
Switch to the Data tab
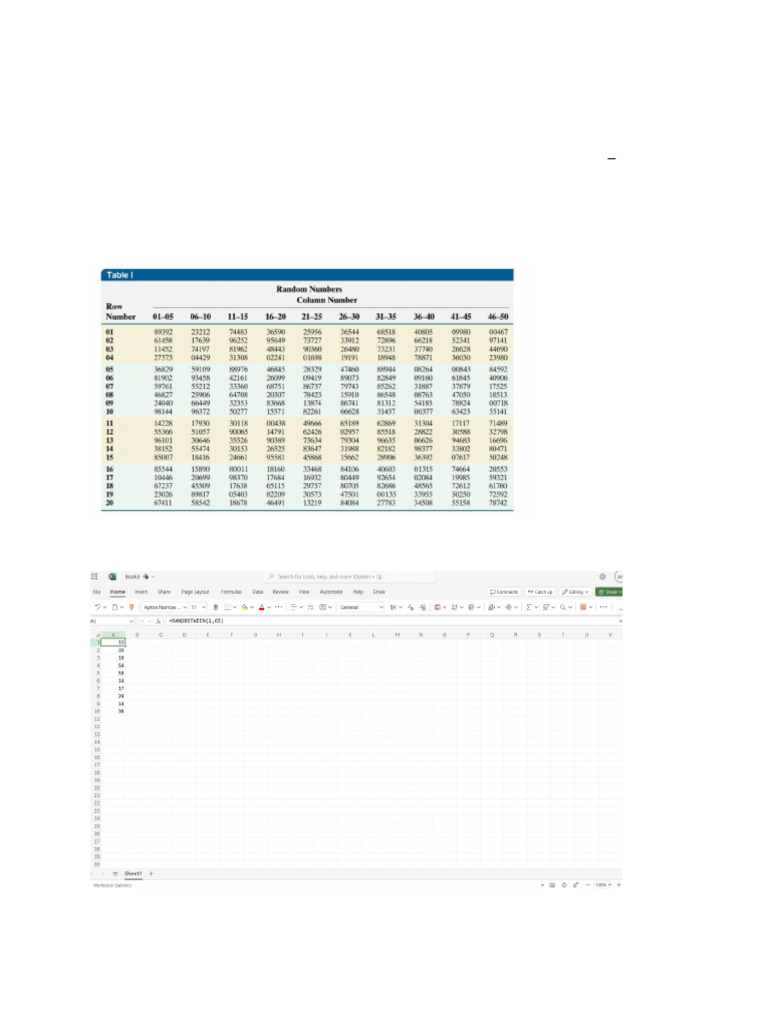[x=257, y=592]
